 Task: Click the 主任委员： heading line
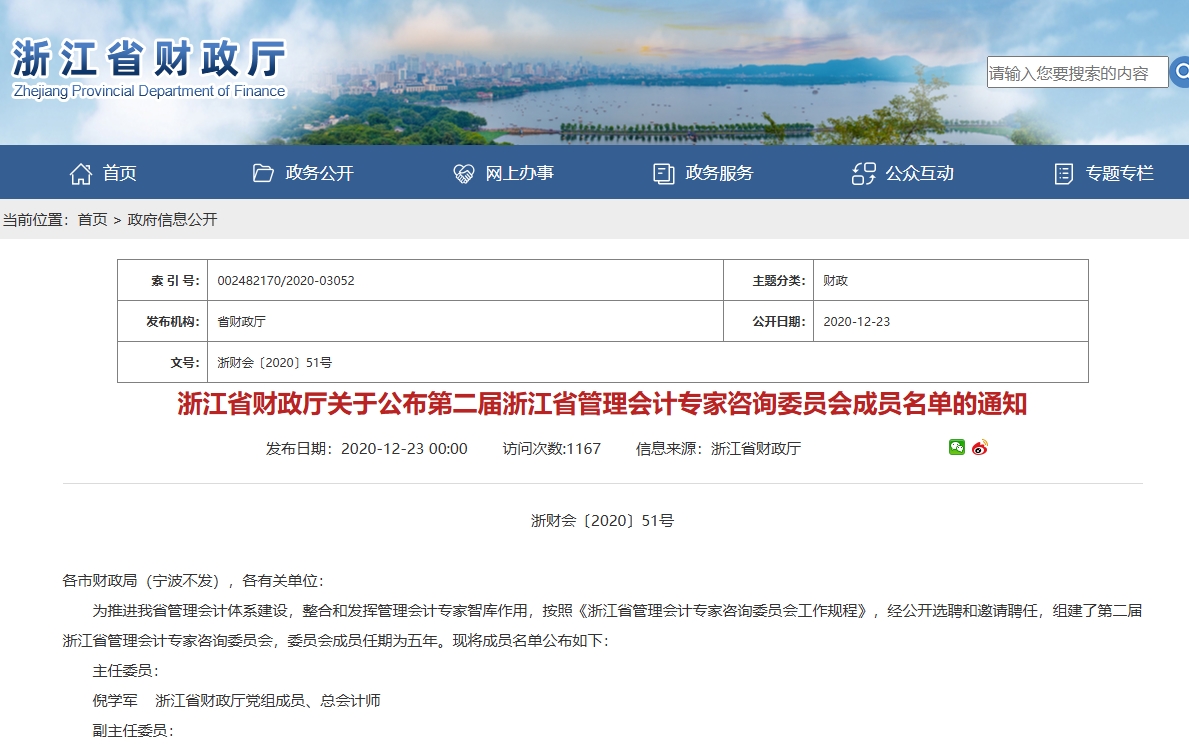(126, 671)
